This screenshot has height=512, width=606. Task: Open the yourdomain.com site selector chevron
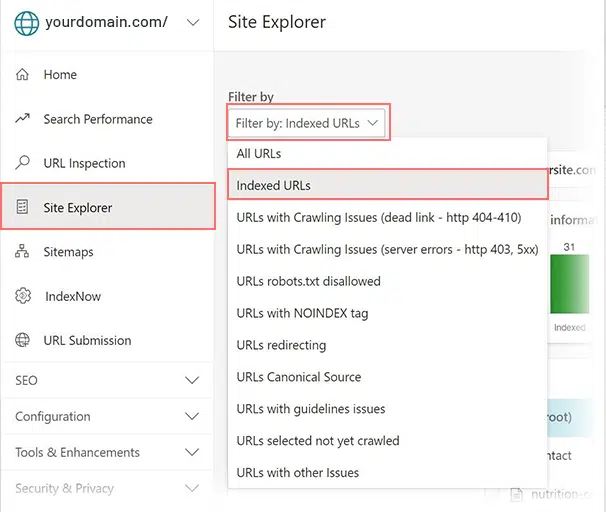193,23
